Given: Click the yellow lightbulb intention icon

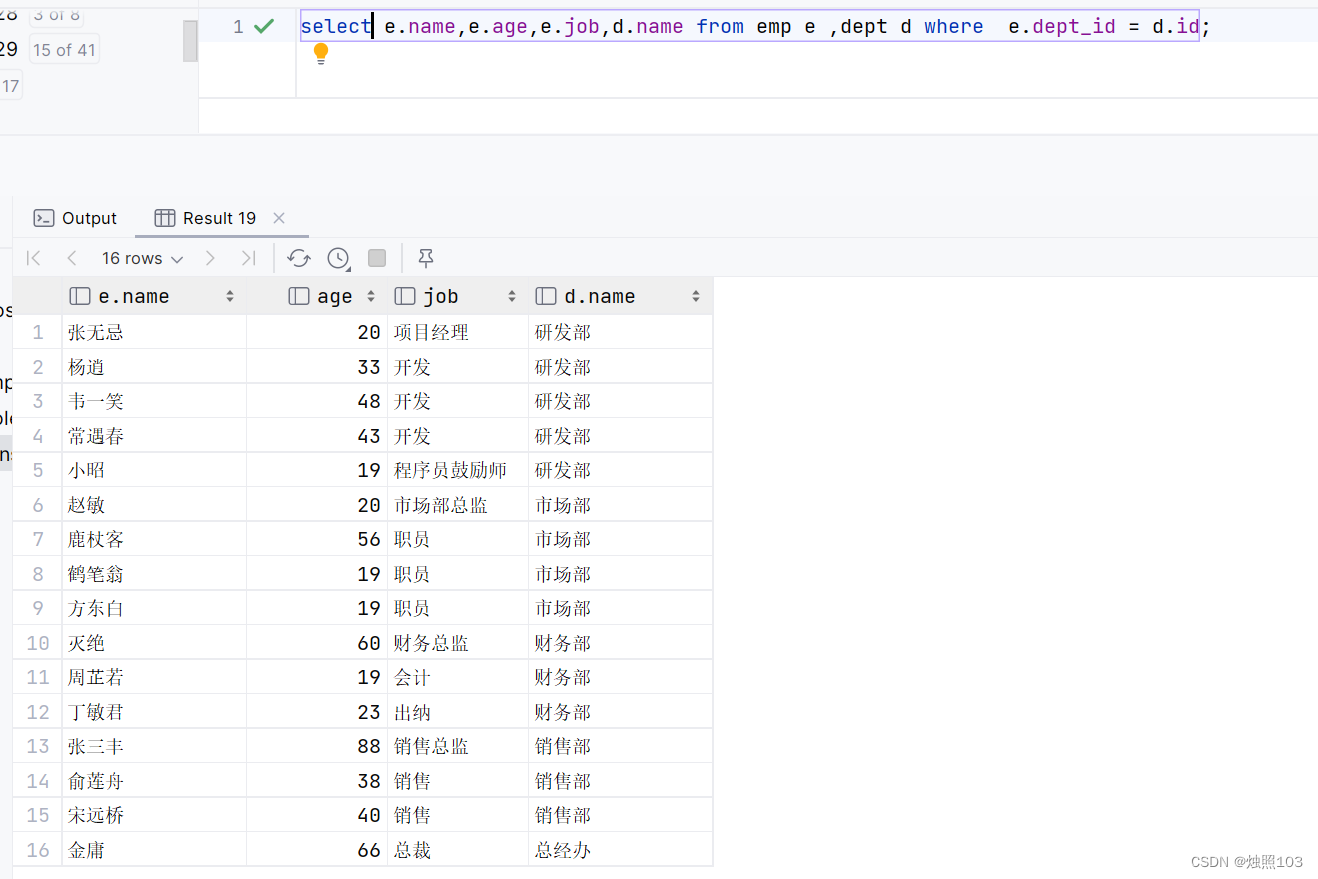Looking at the screenshot, I should point(321,55).
